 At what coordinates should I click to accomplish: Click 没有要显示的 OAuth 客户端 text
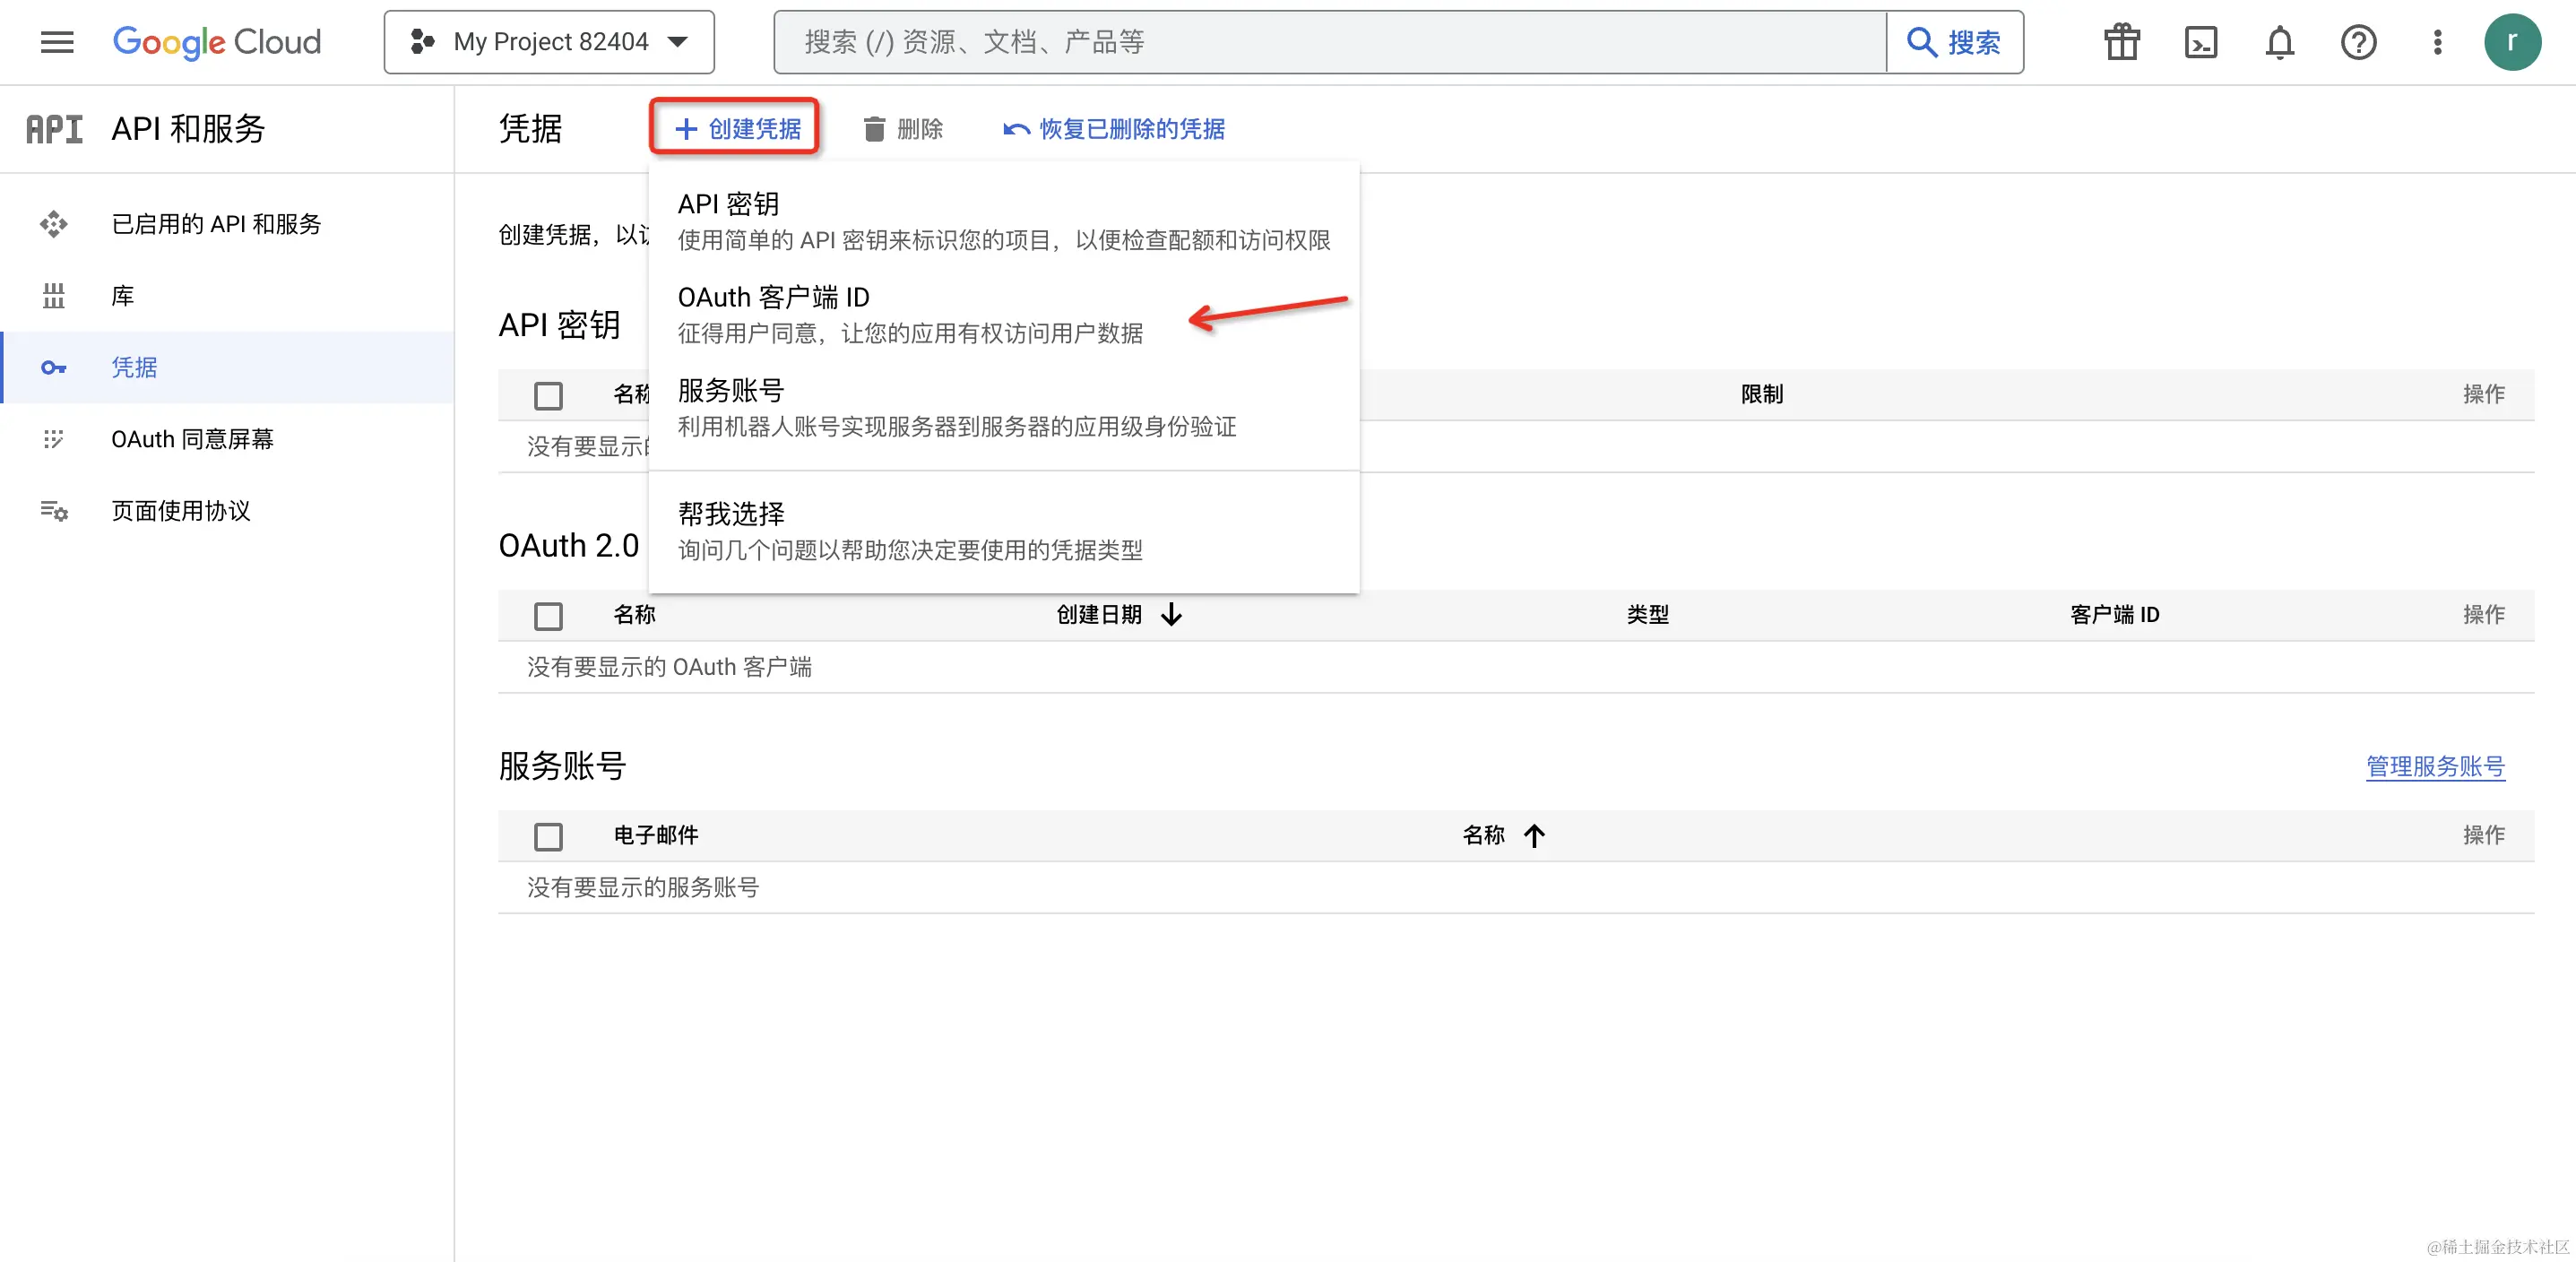pyautogui.click(x=669, y=667)
